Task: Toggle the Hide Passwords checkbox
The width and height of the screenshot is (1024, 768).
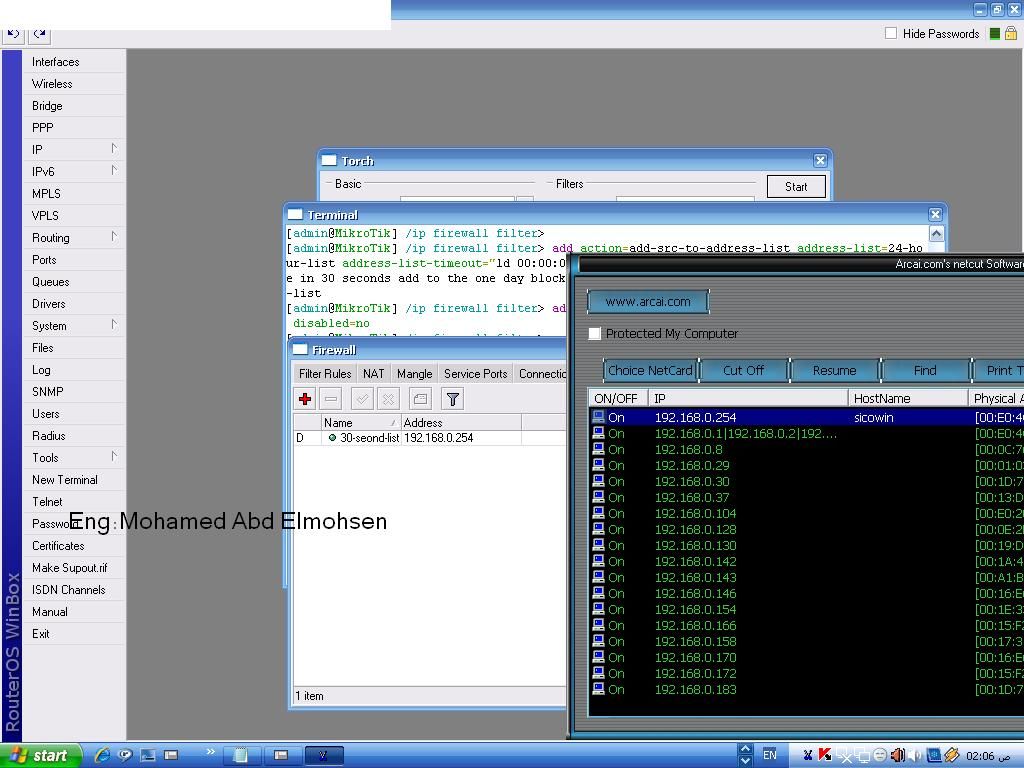Action: click(891, 33)
